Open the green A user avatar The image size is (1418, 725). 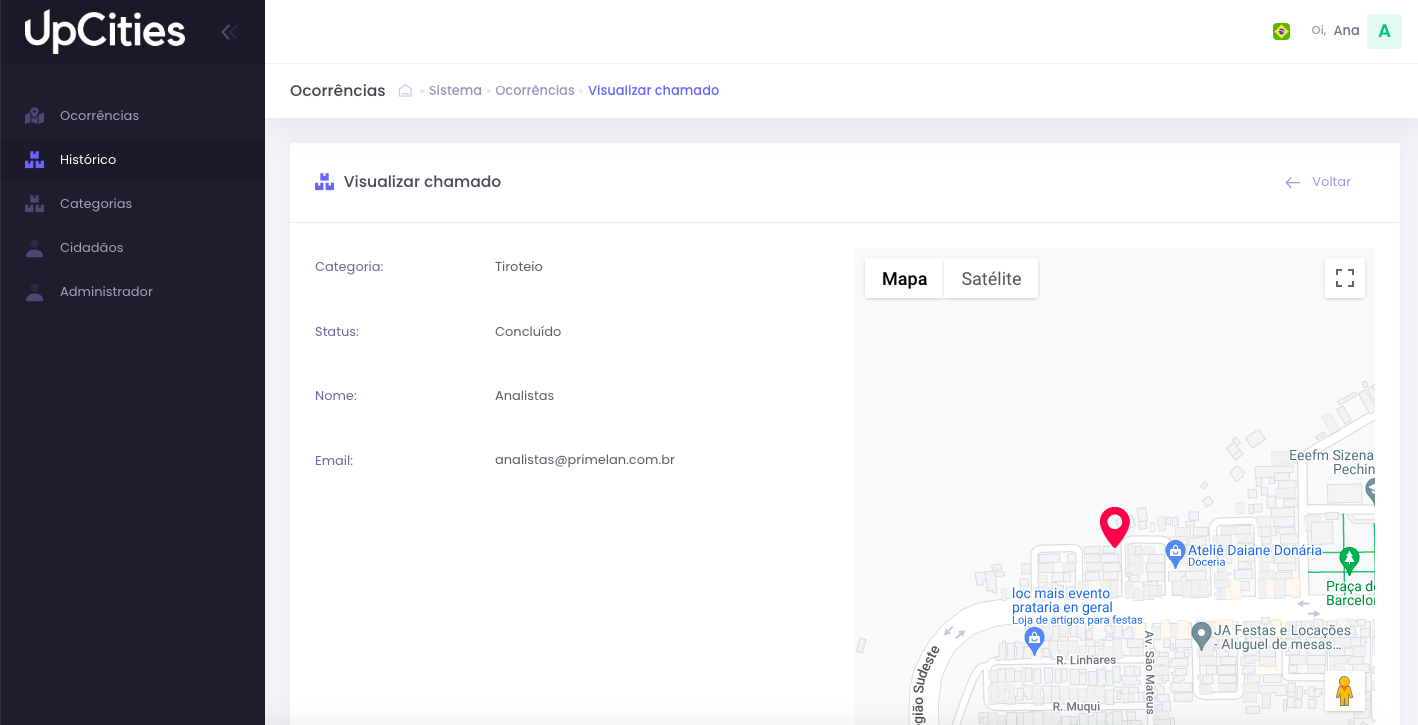[x=1384, y=31]
